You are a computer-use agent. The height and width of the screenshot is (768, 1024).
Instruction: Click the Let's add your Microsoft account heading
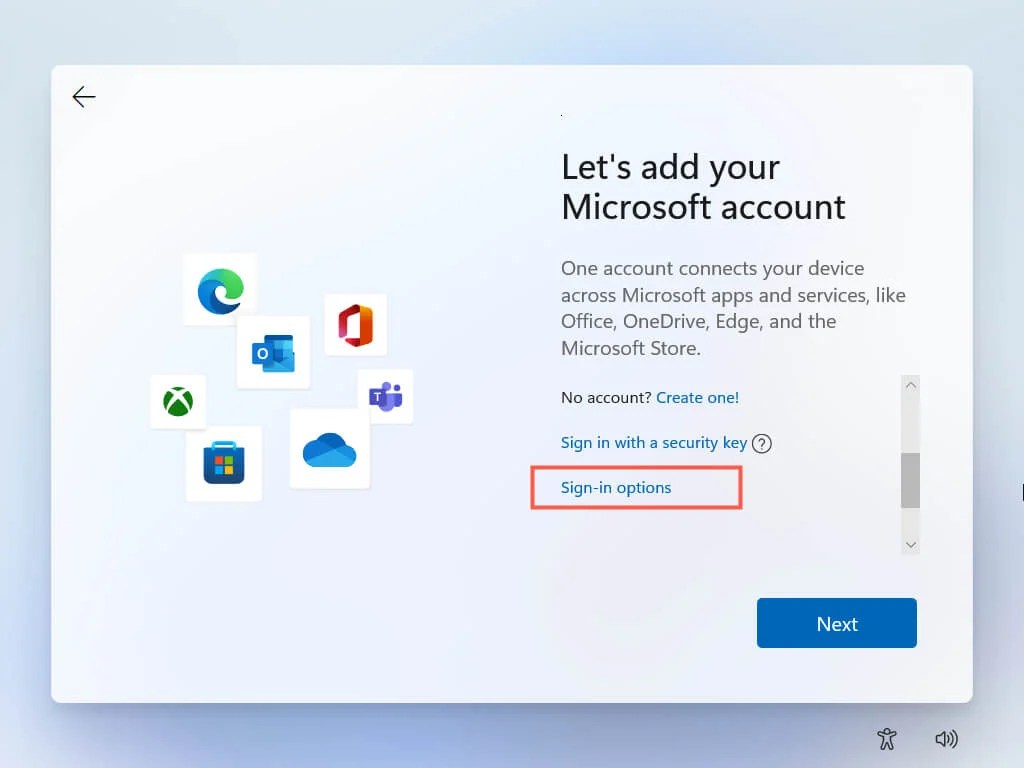click(x=704, y=187)
